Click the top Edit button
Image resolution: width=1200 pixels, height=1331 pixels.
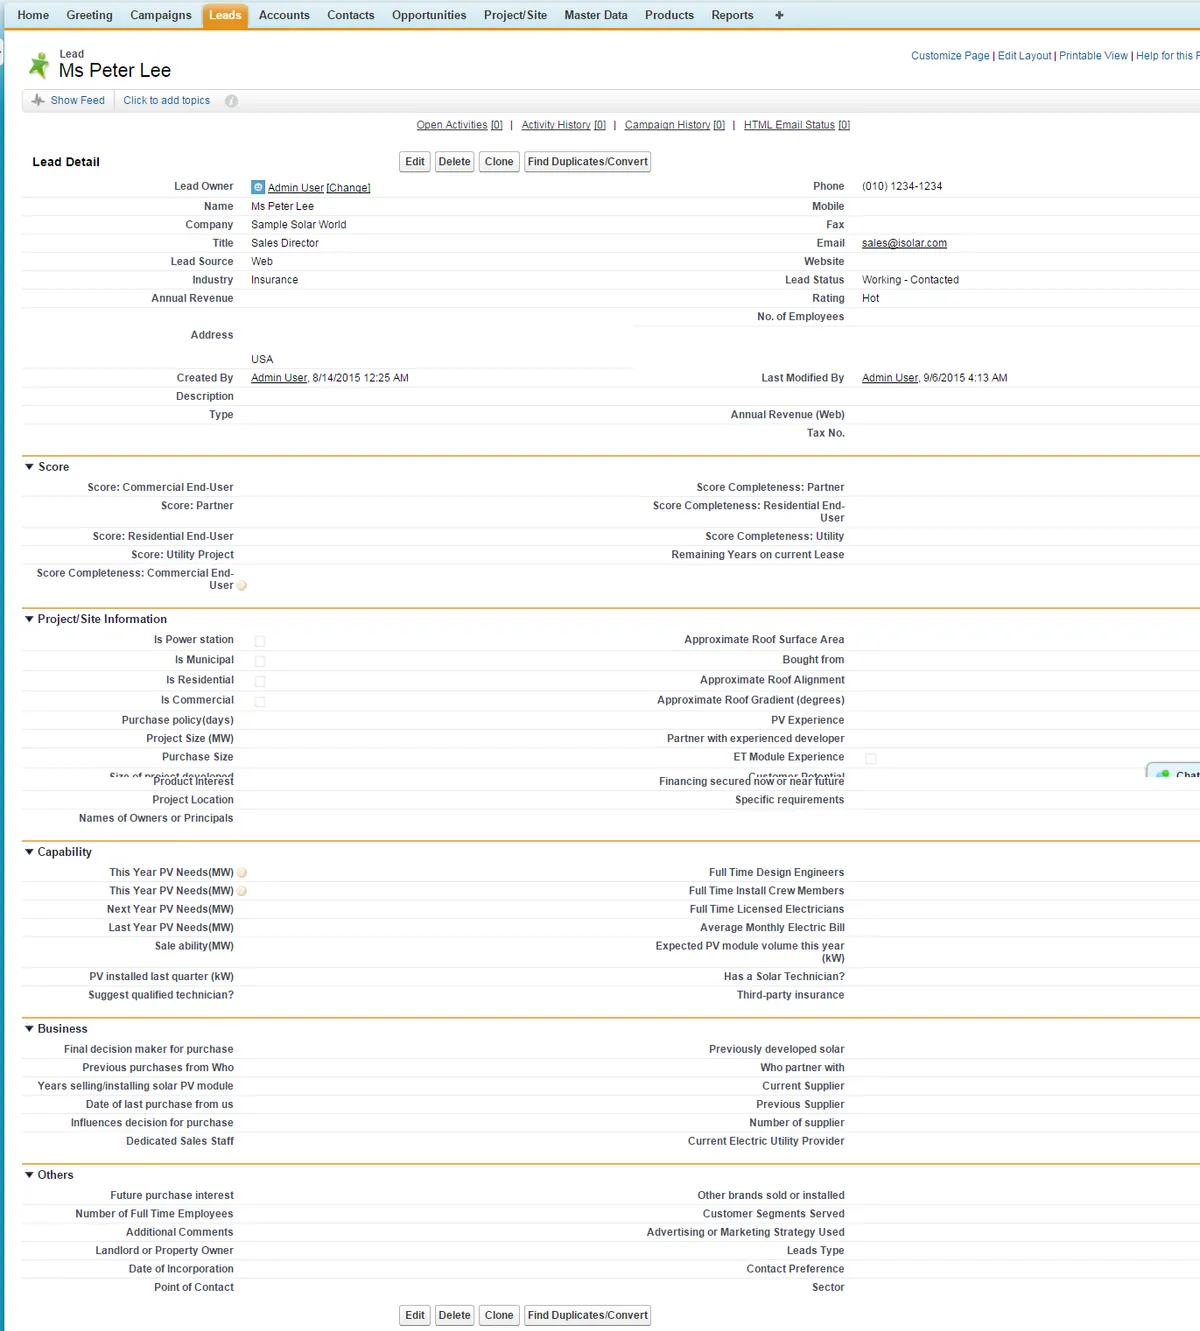[415, 162]
